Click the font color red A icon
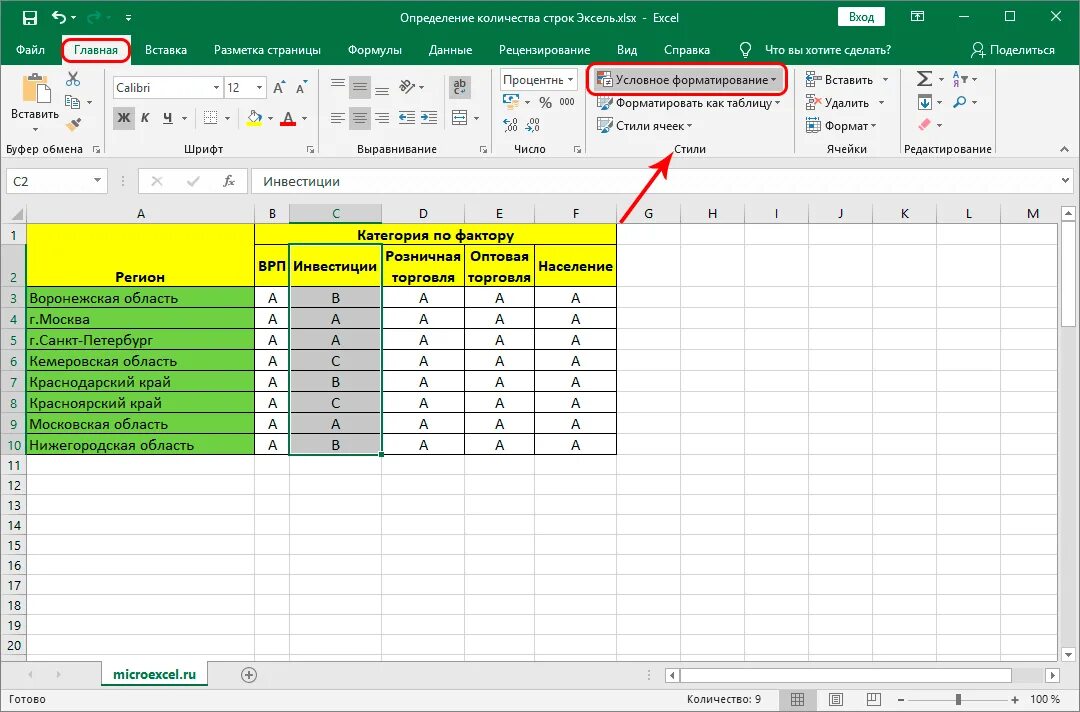Screen dimensions: 1080x712 point(289,118)
